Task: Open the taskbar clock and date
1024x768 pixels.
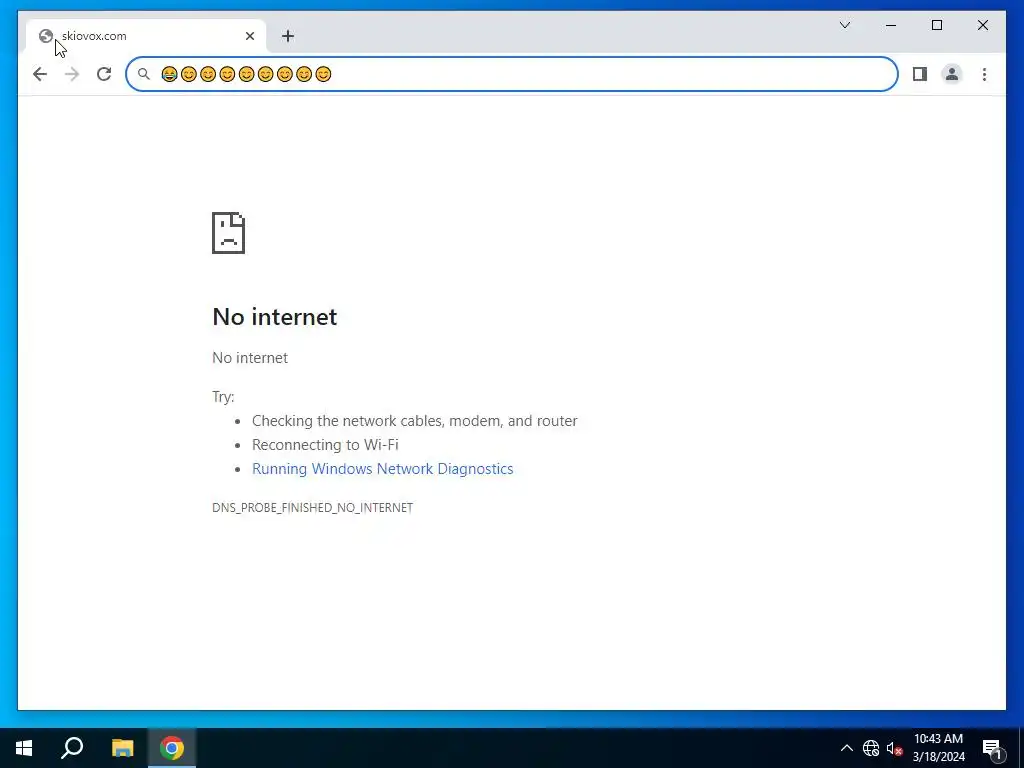Action: tap(938, 748)
